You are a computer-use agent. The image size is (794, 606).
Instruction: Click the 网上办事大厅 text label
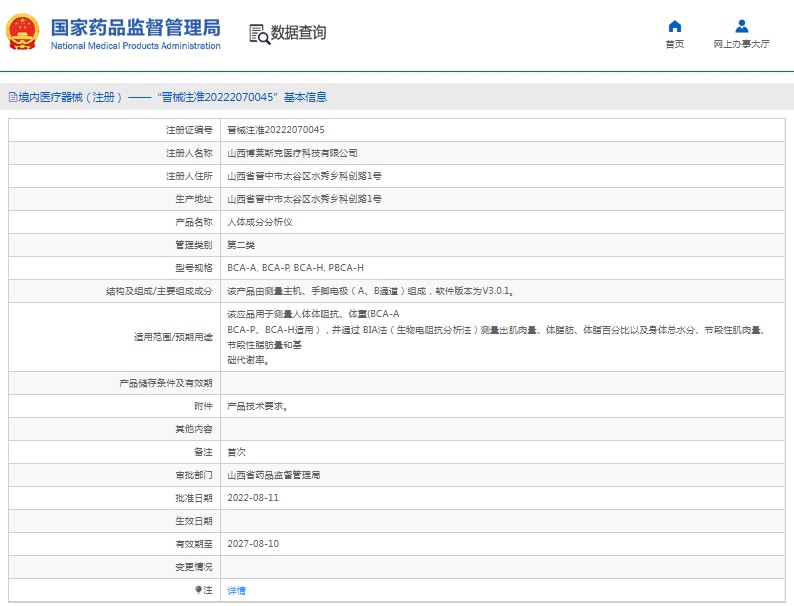(x=741, y=44)
